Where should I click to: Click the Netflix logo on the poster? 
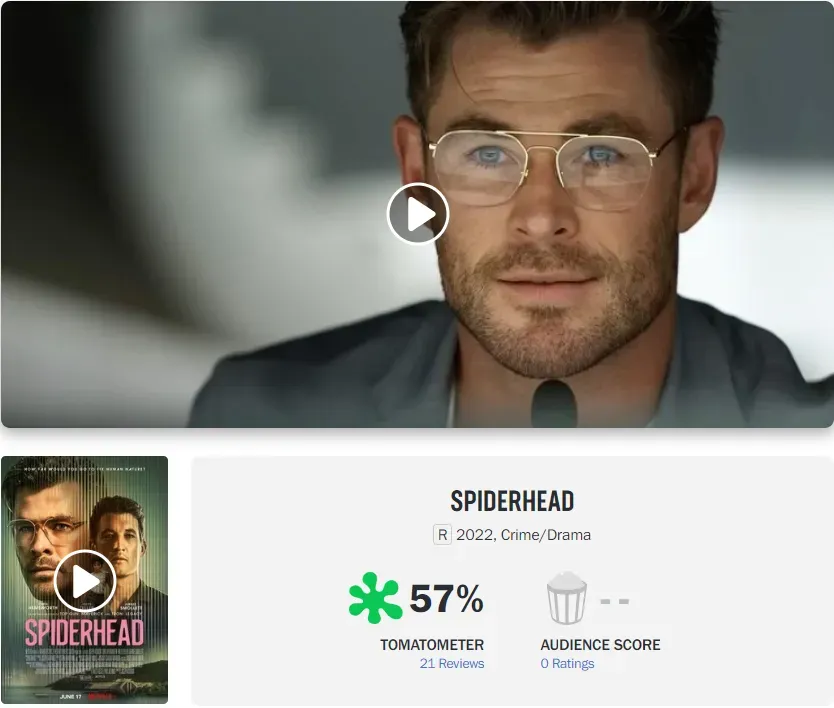[99, 696]
